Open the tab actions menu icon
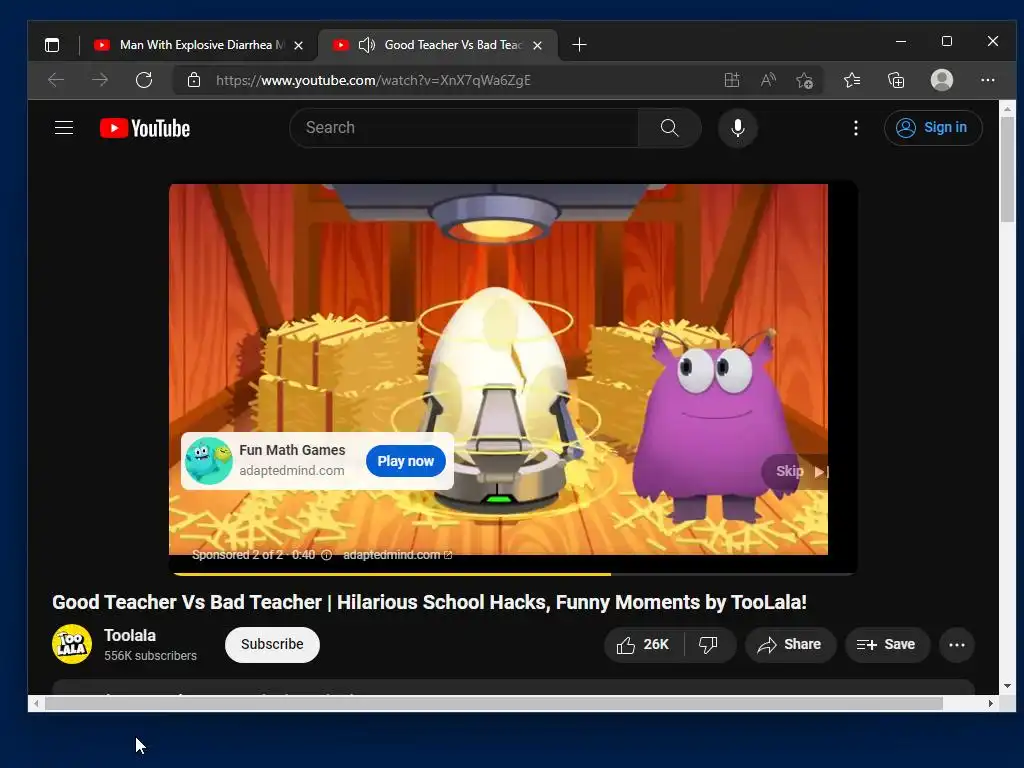The height and width of the screenshot is (768, 1024). tap(52, 45)
